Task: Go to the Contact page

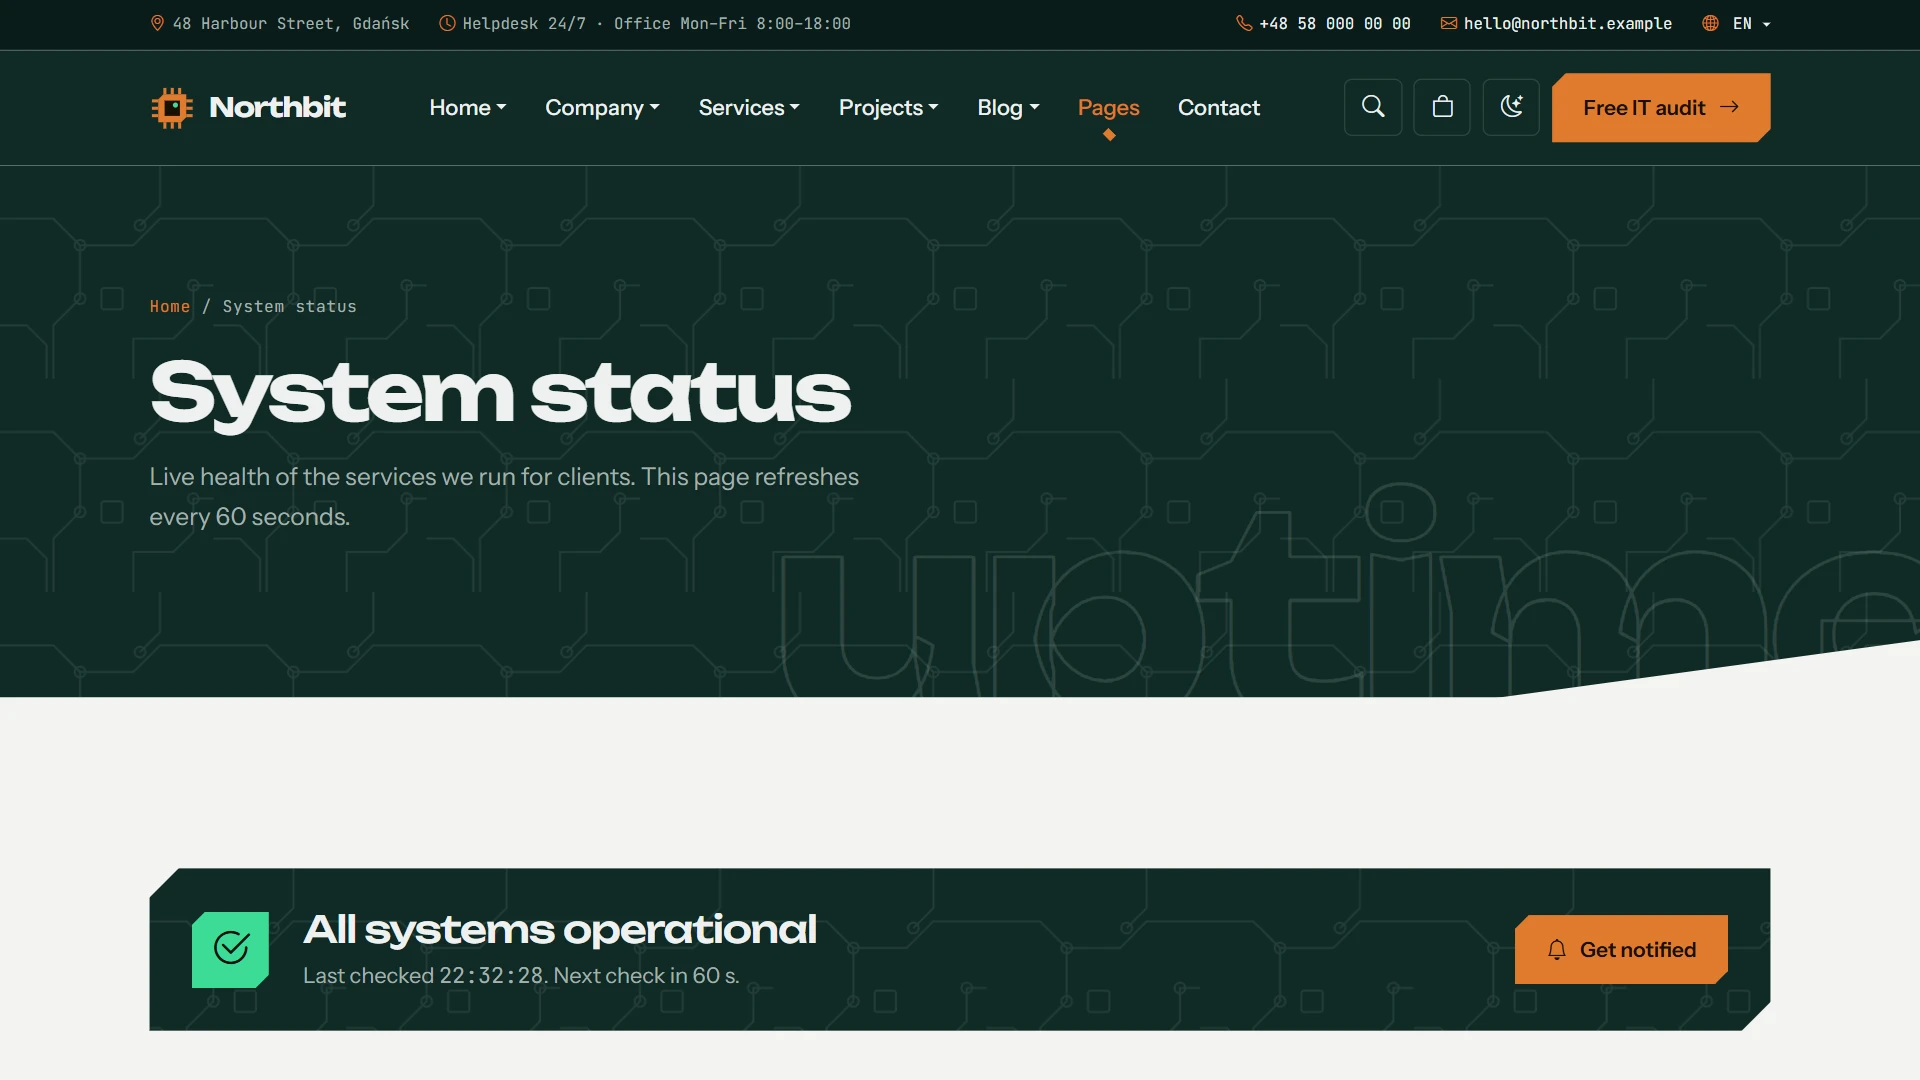Action: (x=1218, y=107)
